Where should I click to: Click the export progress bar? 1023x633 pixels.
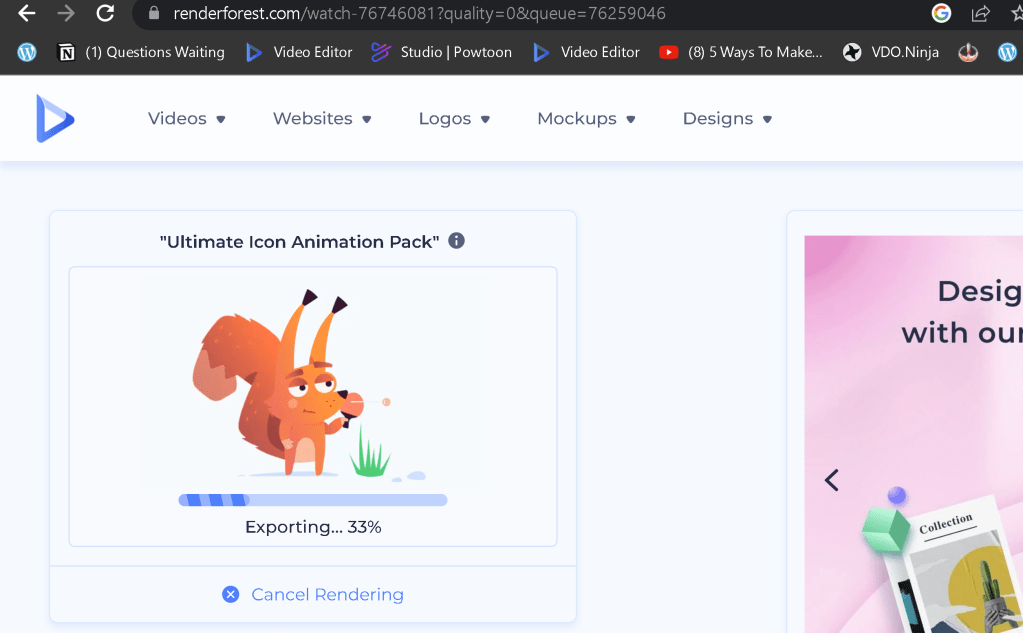point(313,501)
